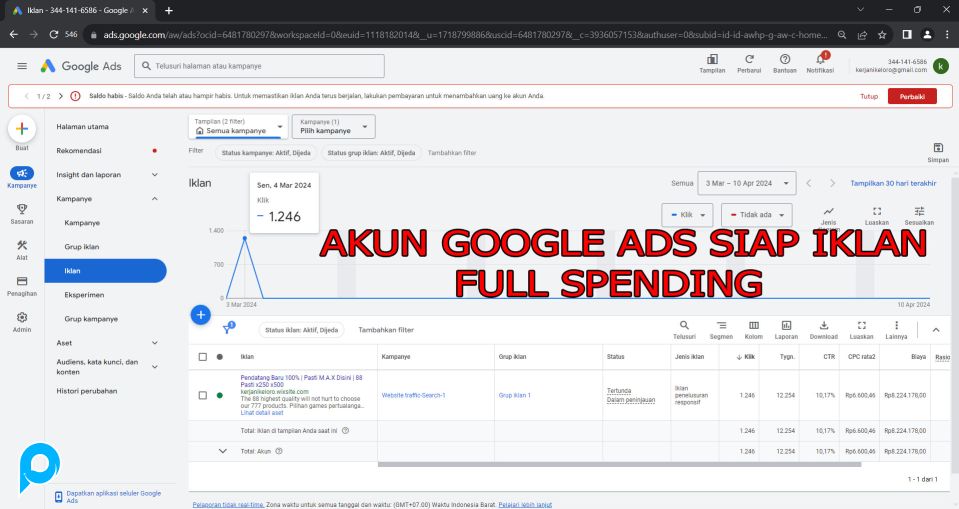Image resolution: width=959 pixels, height=509 pixels.
Task: Open the Semua kampanye view dropdown
Action: tap(238, 127)
